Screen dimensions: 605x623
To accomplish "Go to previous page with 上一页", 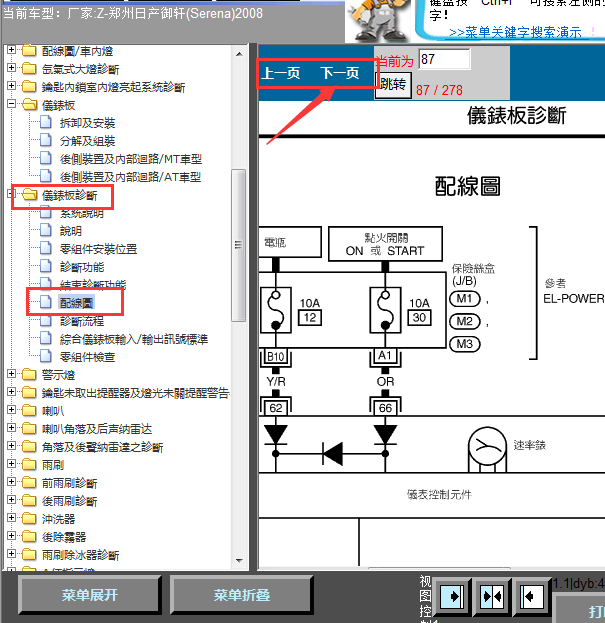I will click(x=281, y=73).
